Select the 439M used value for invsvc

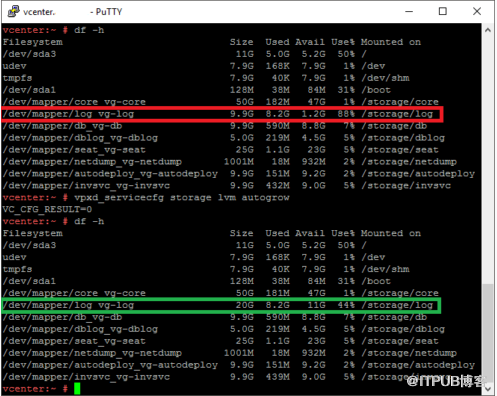tap(277, 377)
